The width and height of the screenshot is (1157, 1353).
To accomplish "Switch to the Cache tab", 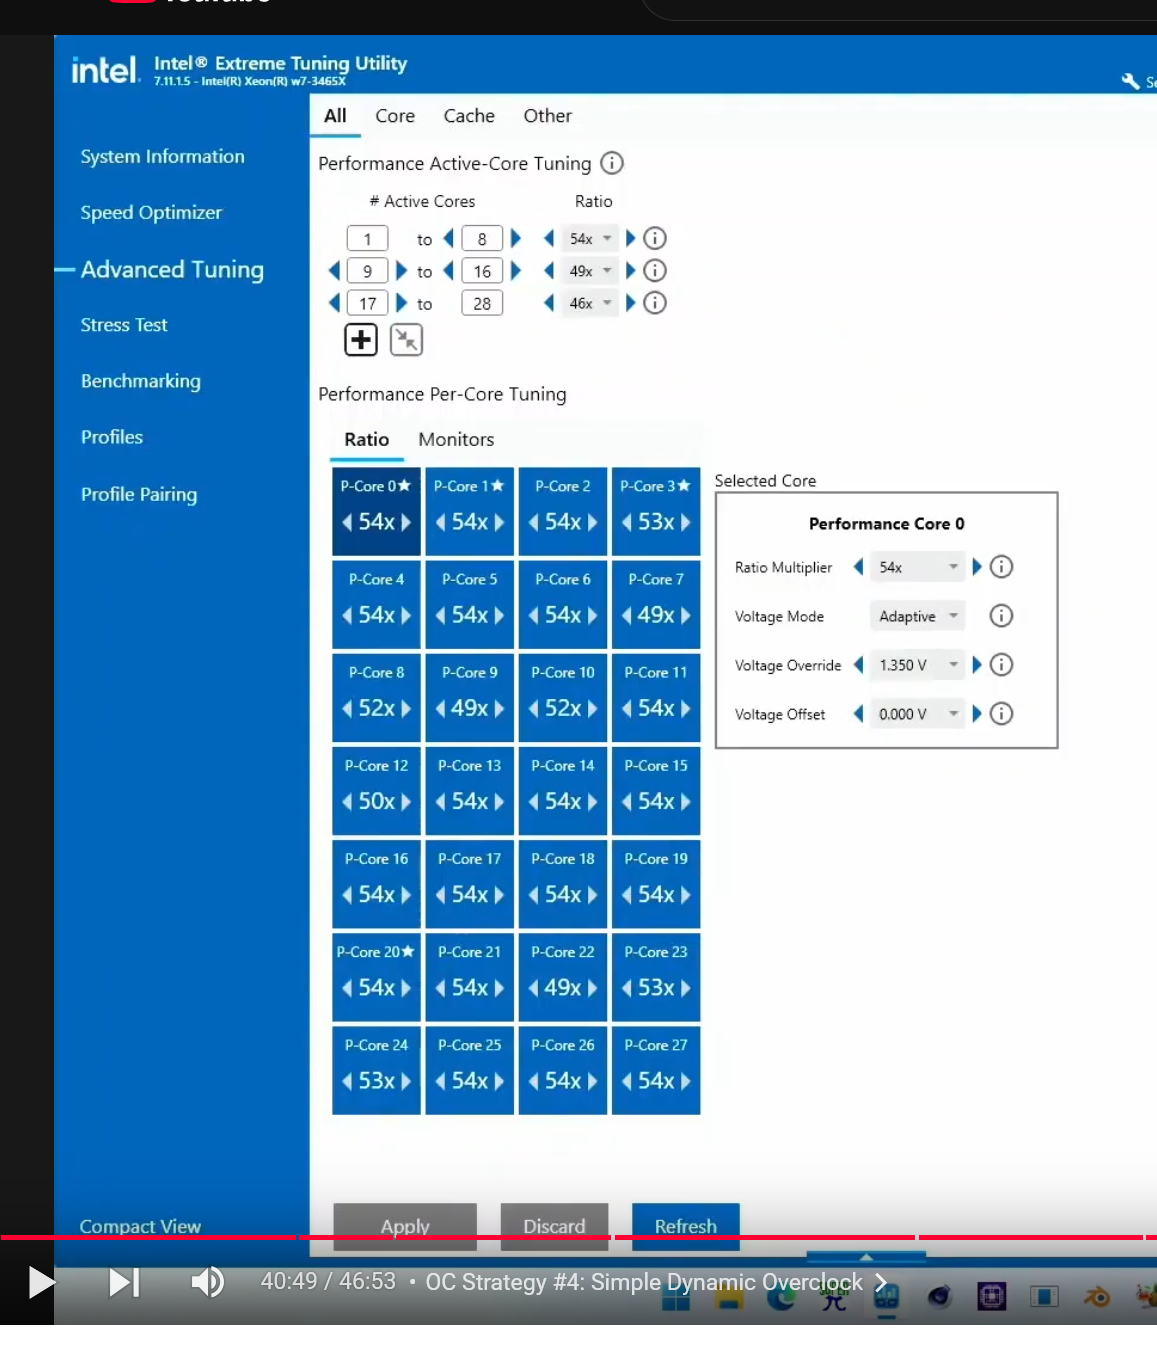I will (469, 116).
